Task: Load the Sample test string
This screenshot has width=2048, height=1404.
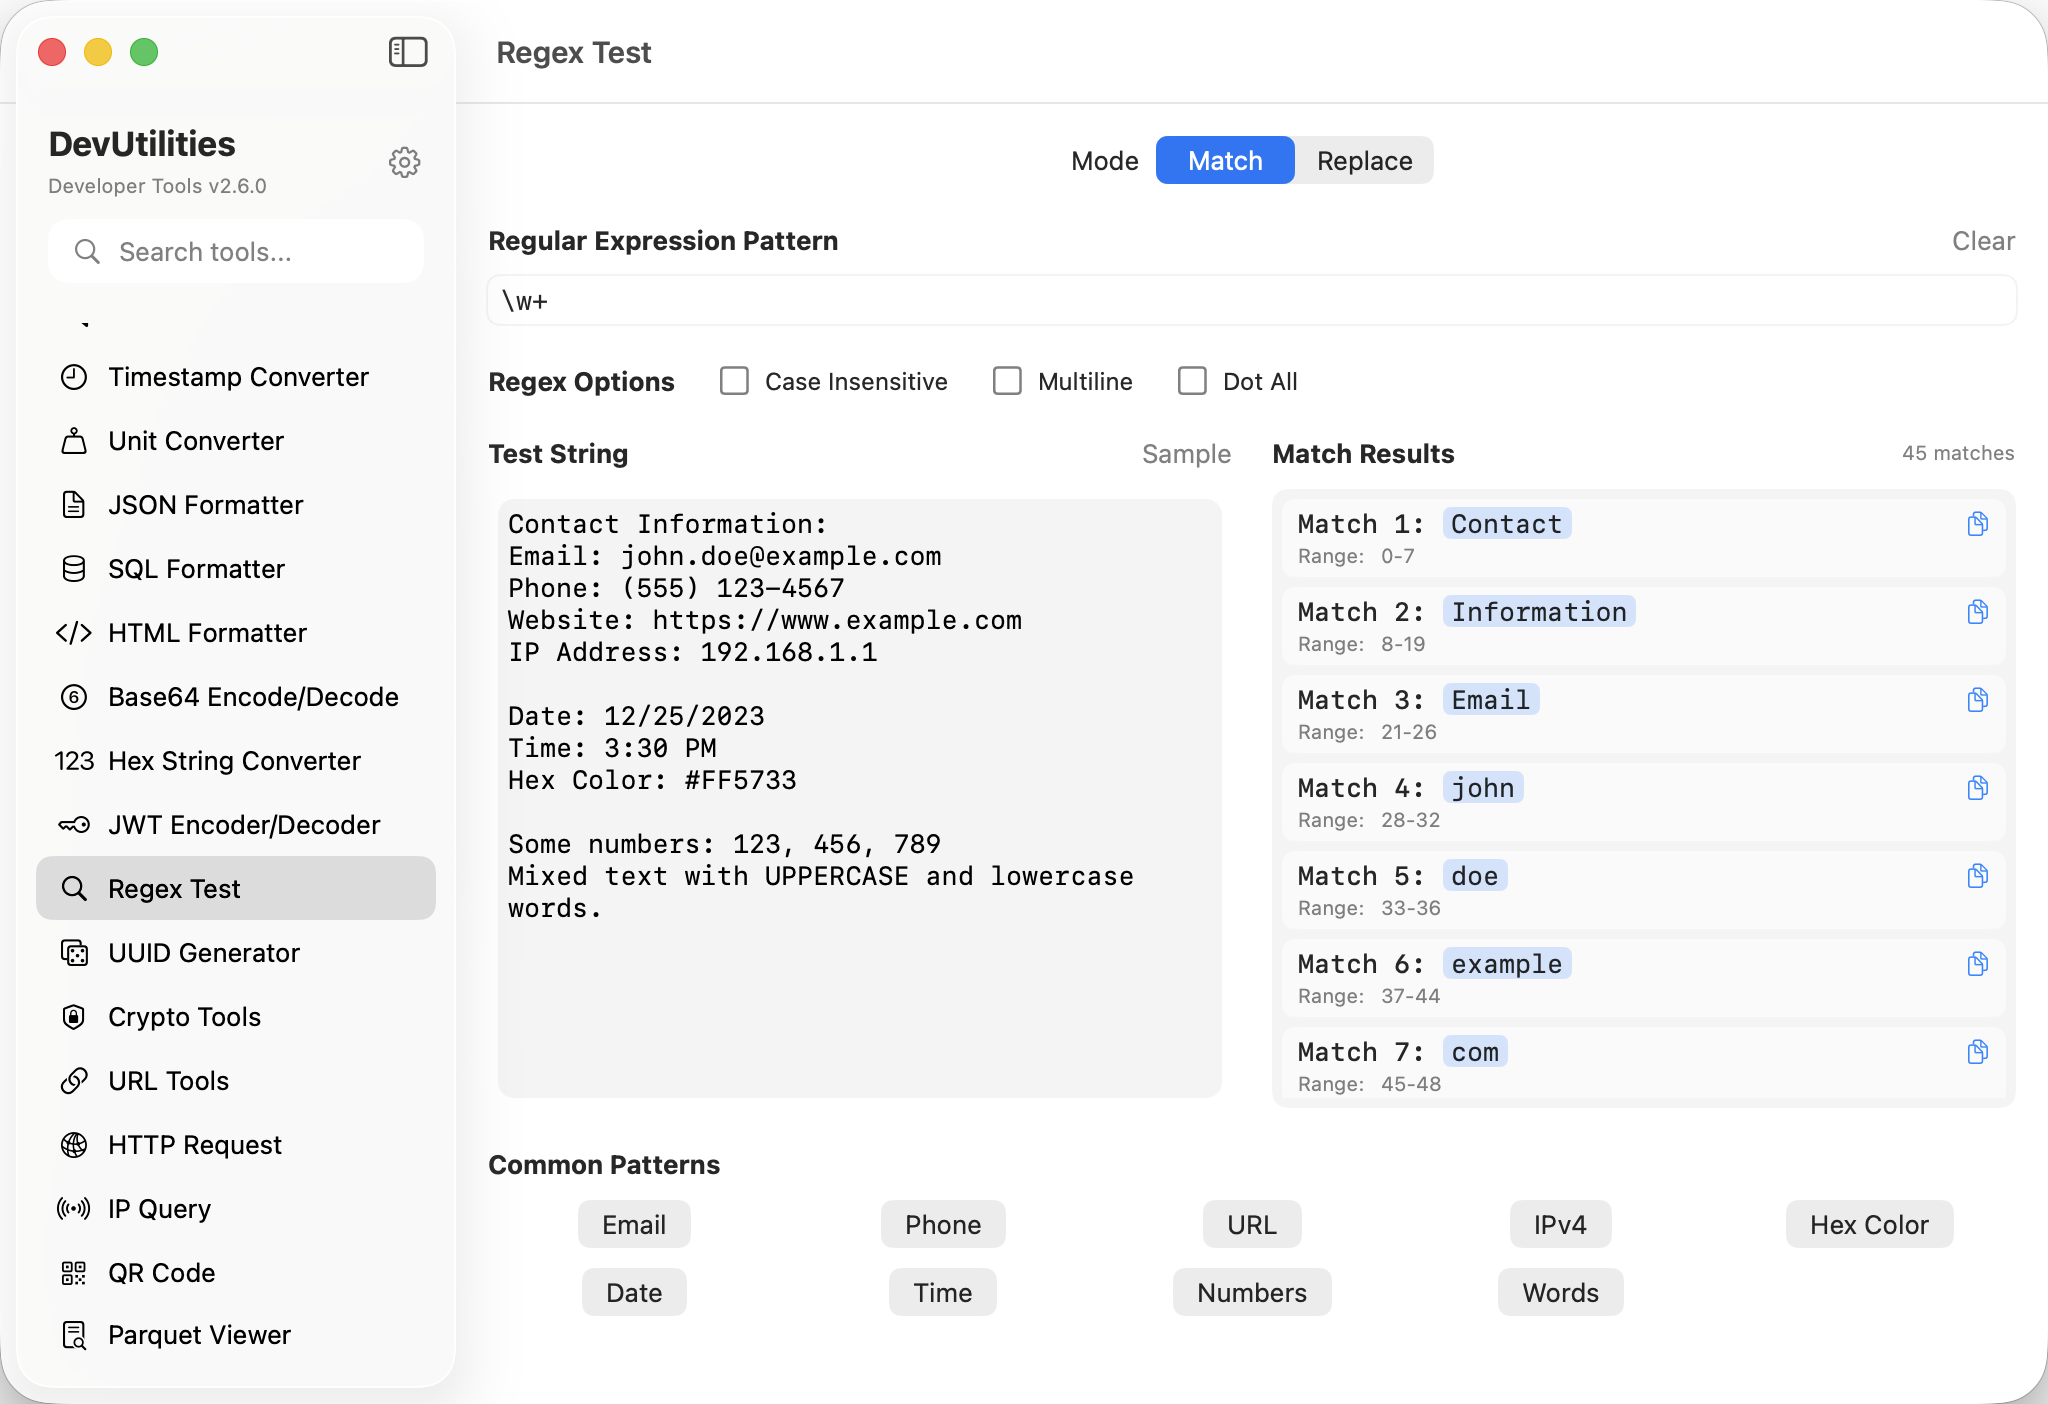Action: tap(1186, 454)
